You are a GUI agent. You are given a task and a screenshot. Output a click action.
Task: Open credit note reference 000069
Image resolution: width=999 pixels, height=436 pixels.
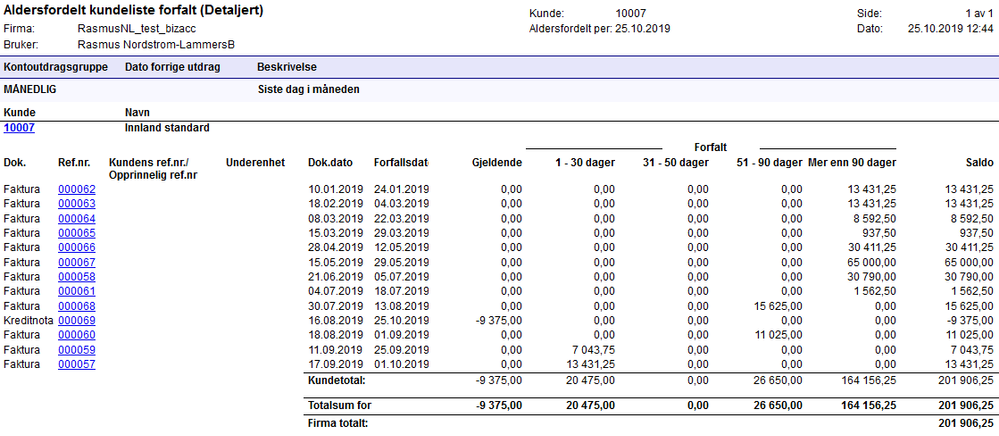pyautogui.click(x=76, y=320)
